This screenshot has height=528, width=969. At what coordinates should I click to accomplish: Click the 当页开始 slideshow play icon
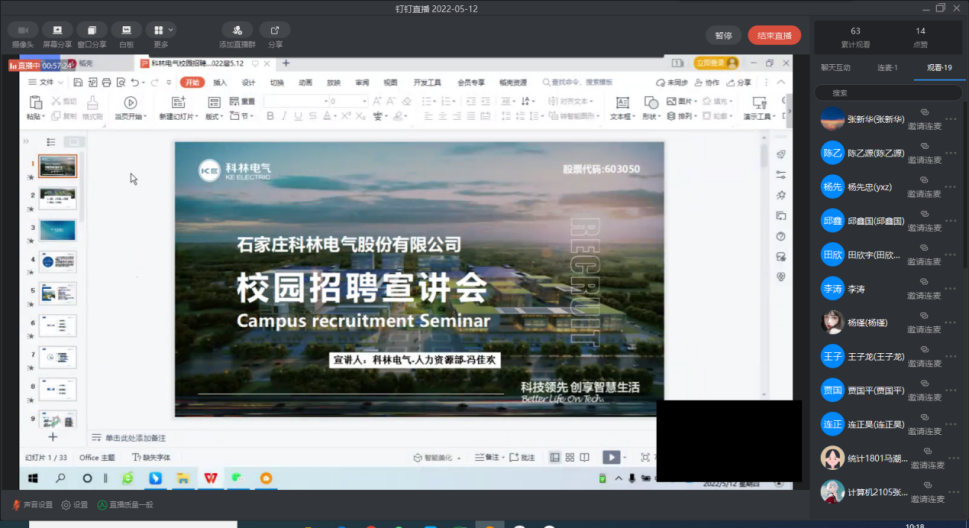click(129, 102)
